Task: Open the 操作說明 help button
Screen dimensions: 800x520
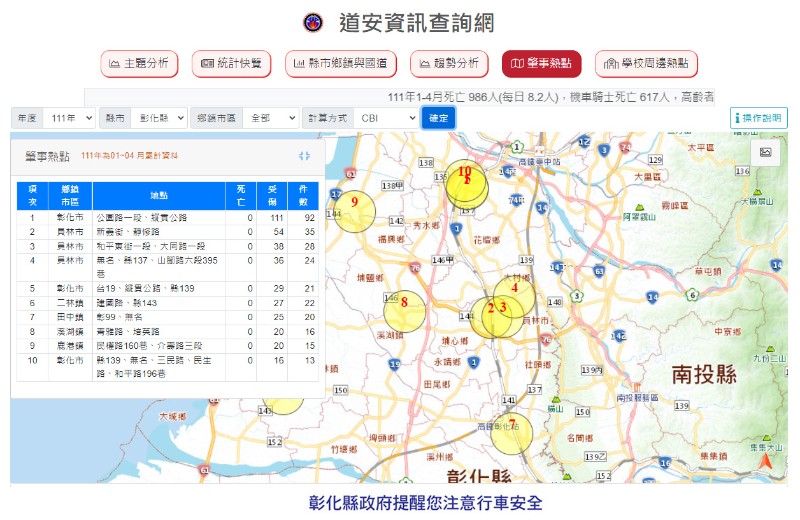Action: pyautogui.click(x=758, y=118)
